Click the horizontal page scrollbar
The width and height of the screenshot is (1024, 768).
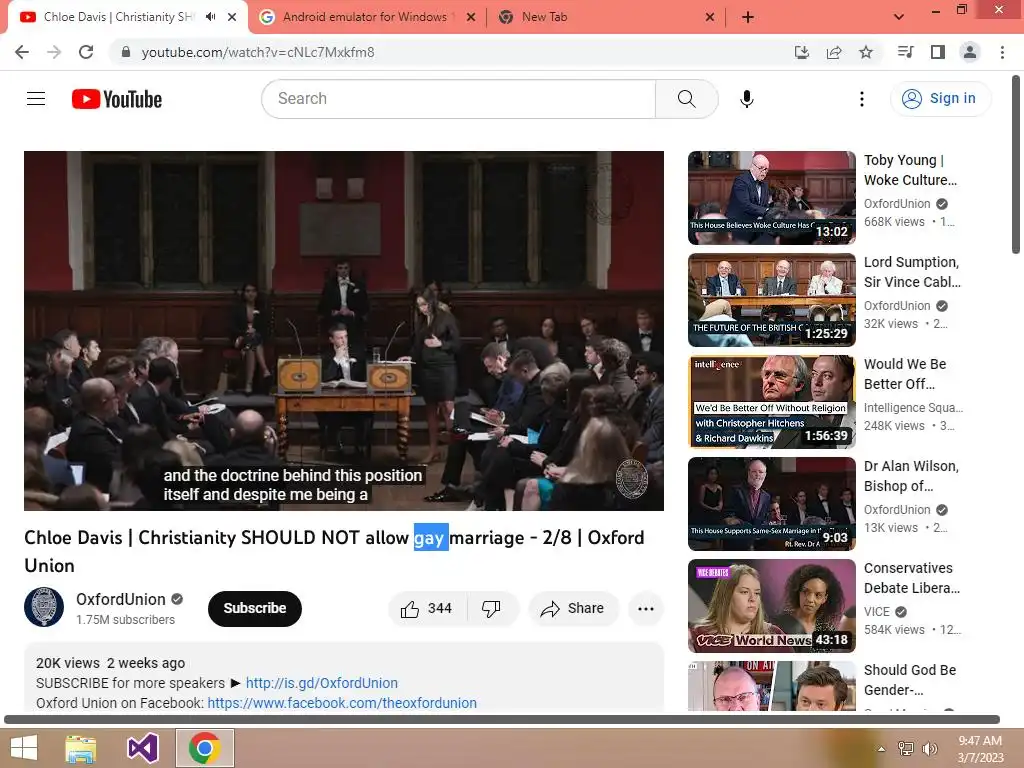click(502, 720)
